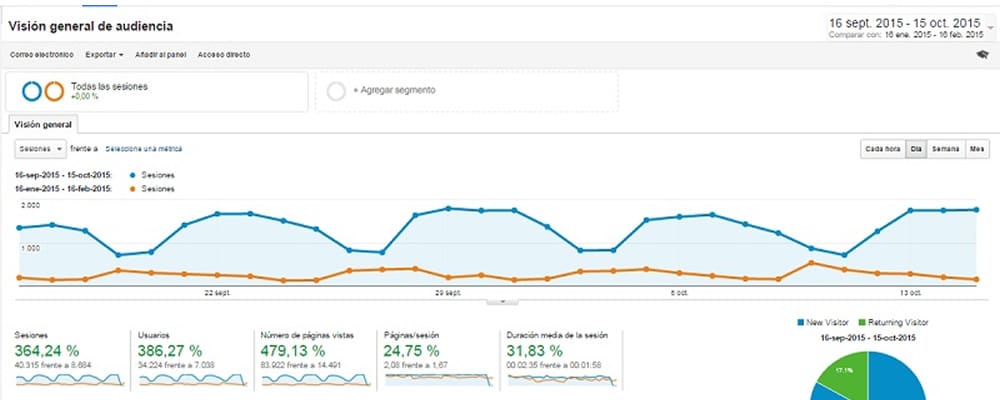The image size is (1000, 400).
Task: Click the 1.000 y-axis label
Action: tap(31, 248)
